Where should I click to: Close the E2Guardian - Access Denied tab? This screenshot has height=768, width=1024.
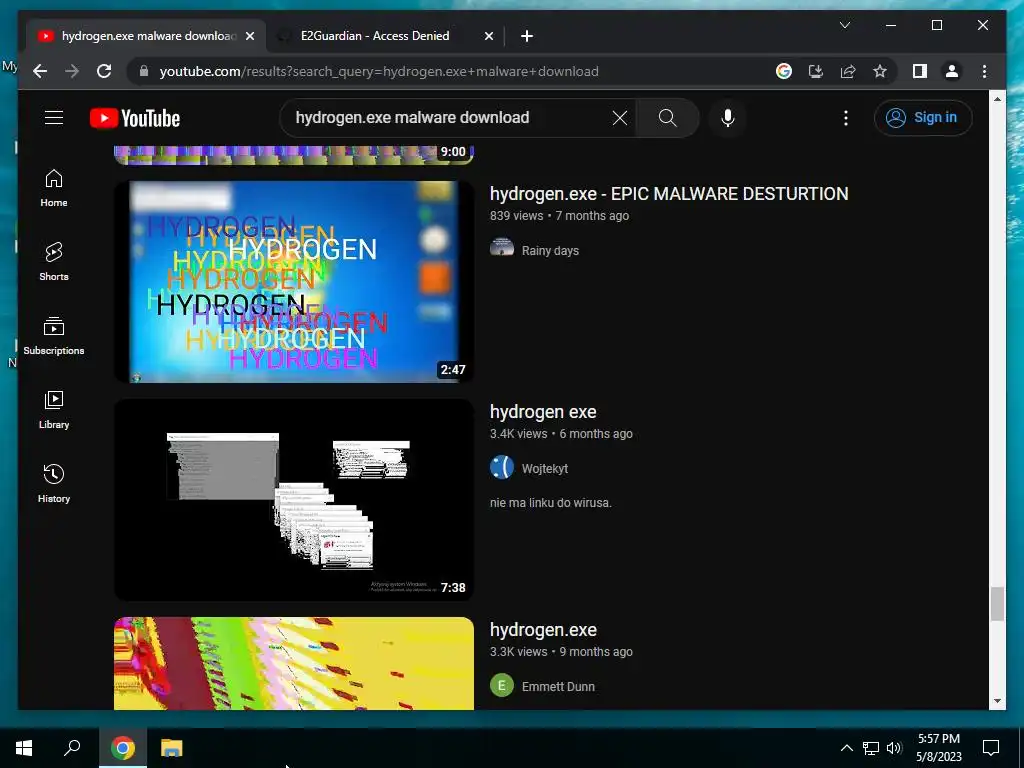(x=488, y=36)
